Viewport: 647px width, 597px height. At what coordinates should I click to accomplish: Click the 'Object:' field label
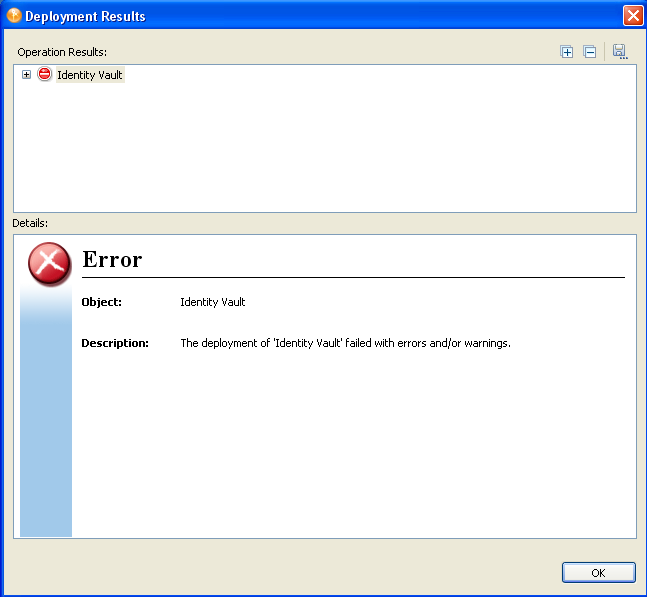[102, 302]
